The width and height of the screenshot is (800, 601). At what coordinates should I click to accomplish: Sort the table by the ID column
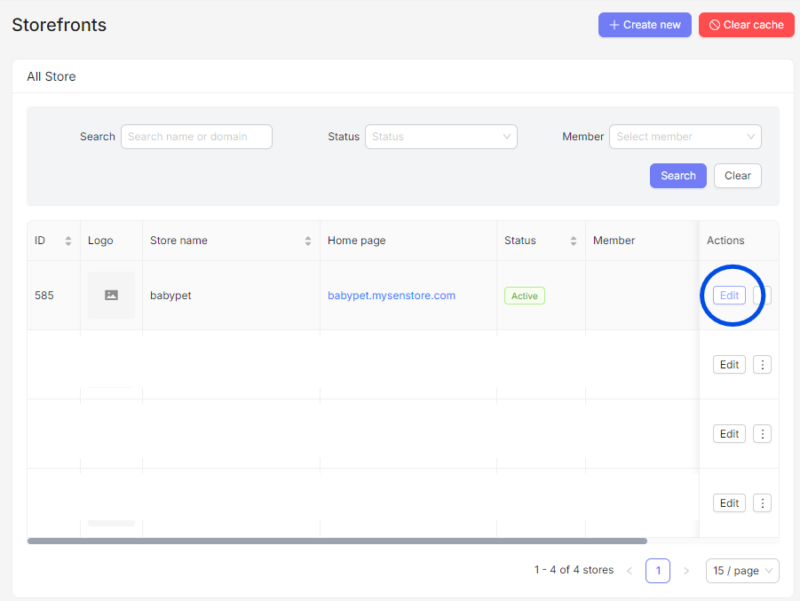(68, 241)
